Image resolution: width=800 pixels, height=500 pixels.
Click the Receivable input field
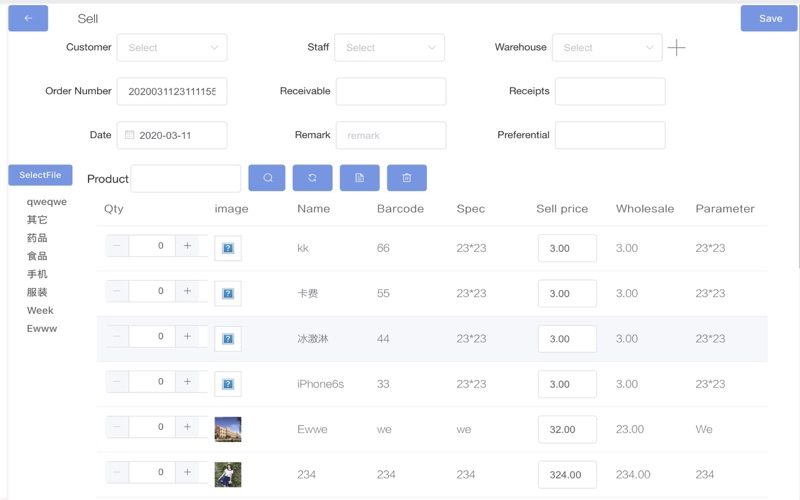[391, 91]
